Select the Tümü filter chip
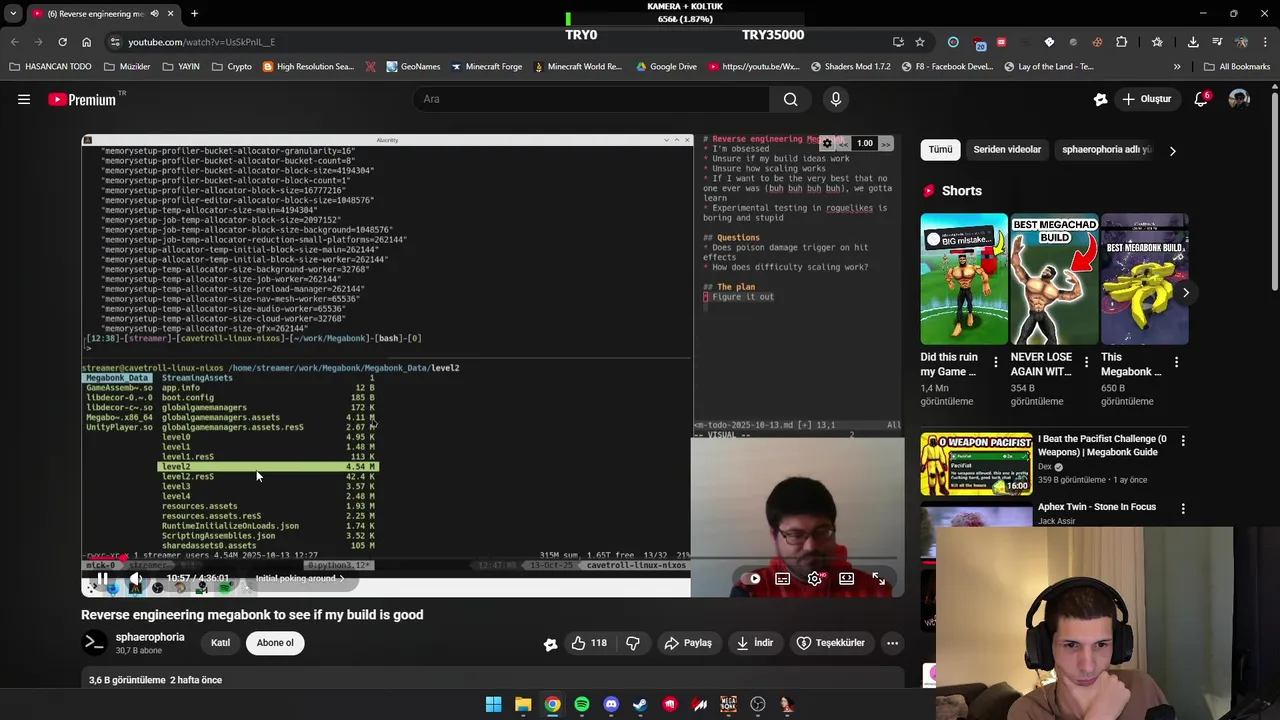 pos(940,150)
